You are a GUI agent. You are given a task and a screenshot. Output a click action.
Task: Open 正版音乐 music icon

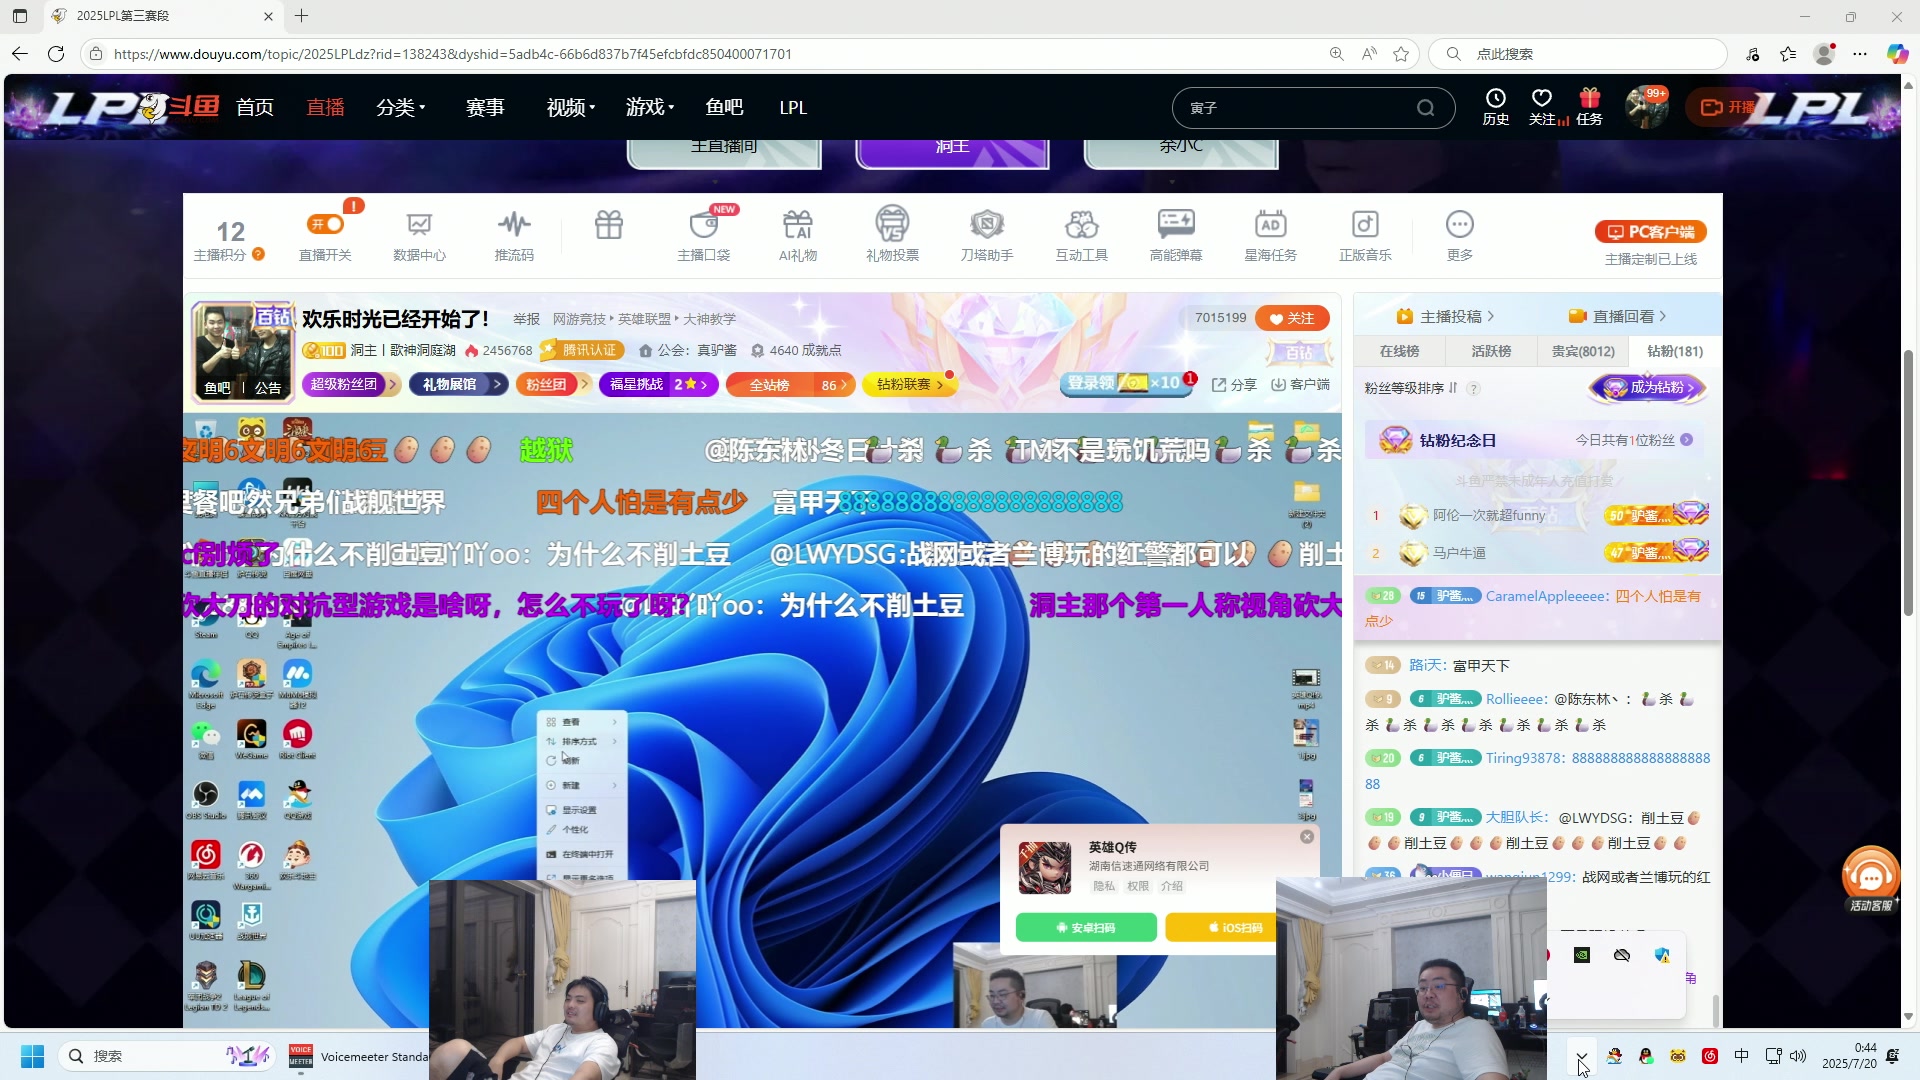tap(1365, 224)
